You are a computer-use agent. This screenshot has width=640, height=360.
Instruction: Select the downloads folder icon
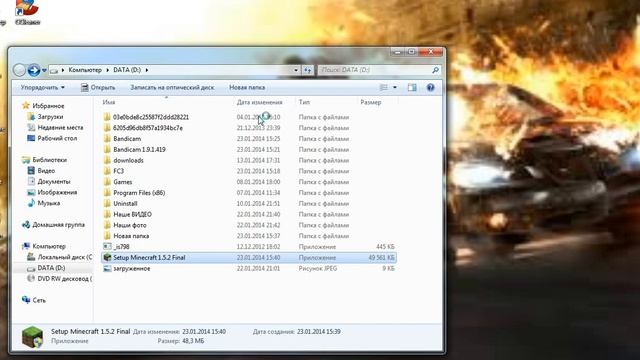(107, 160)
